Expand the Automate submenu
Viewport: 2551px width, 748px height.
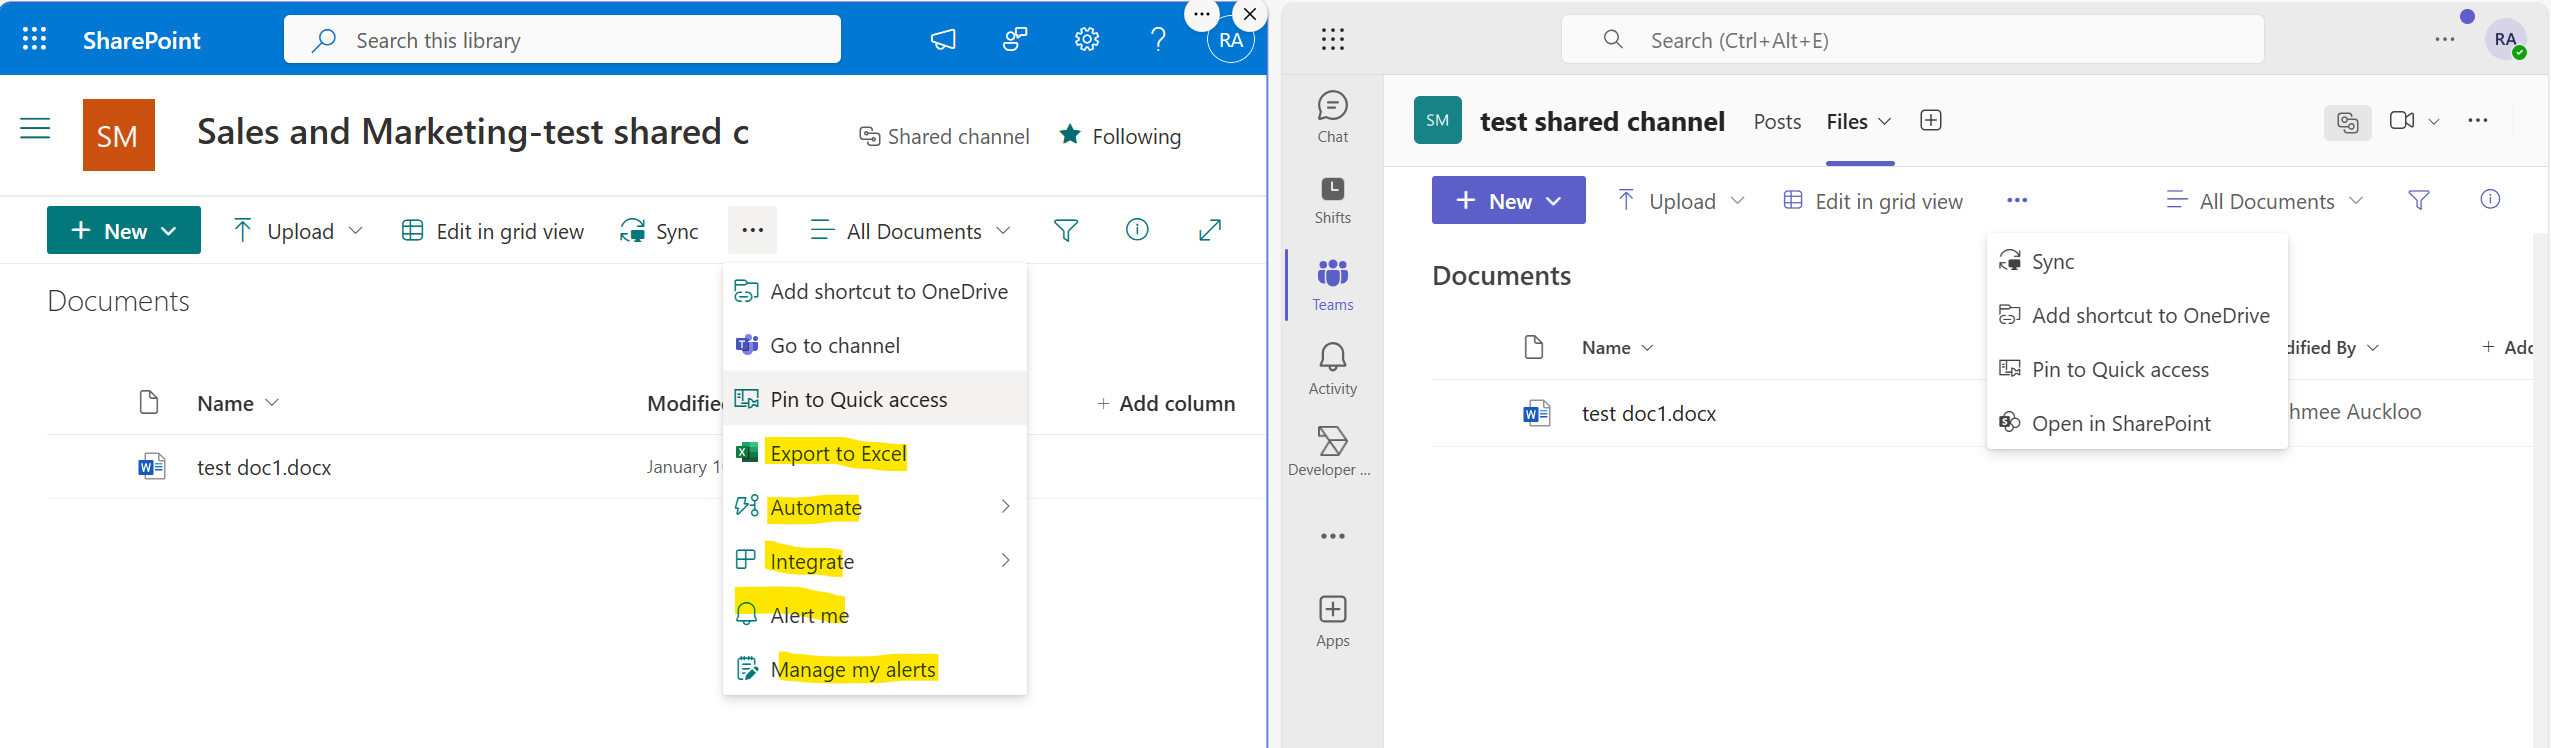[875, 507]
